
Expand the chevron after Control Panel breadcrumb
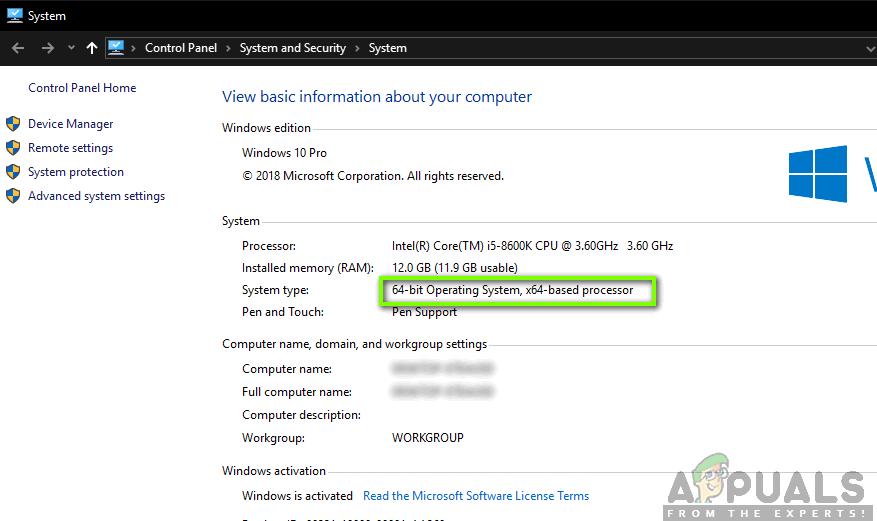[228, 48]
